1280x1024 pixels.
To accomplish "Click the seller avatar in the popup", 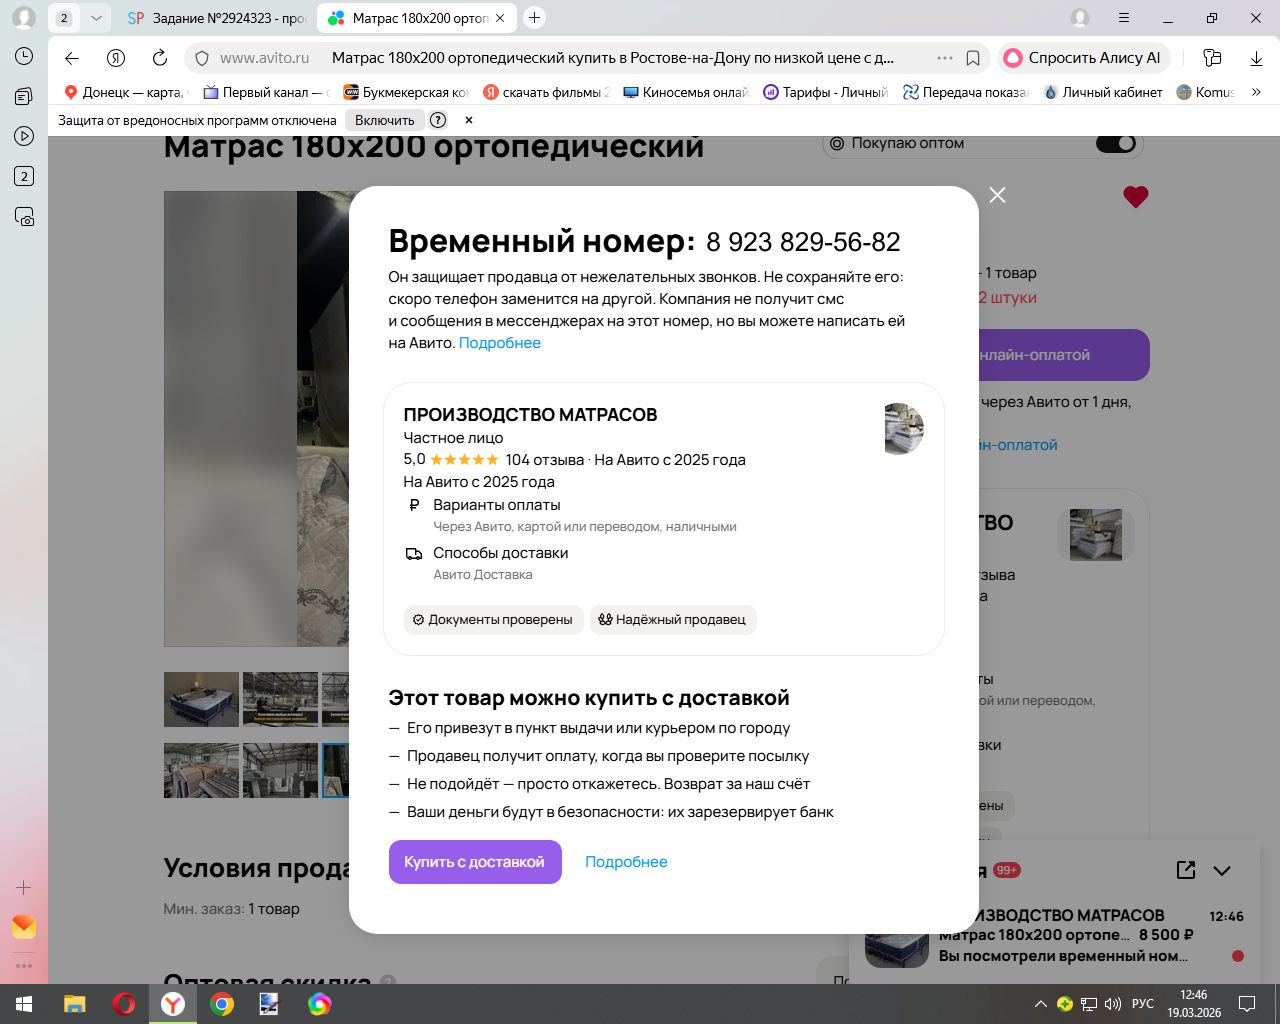I will point(904,429).
